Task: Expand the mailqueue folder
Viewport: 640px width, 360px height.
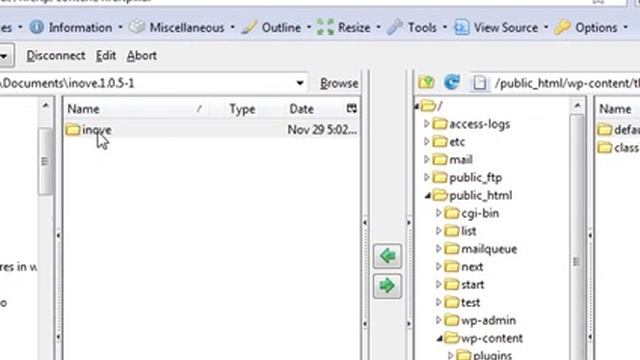Action: [438, 249]
